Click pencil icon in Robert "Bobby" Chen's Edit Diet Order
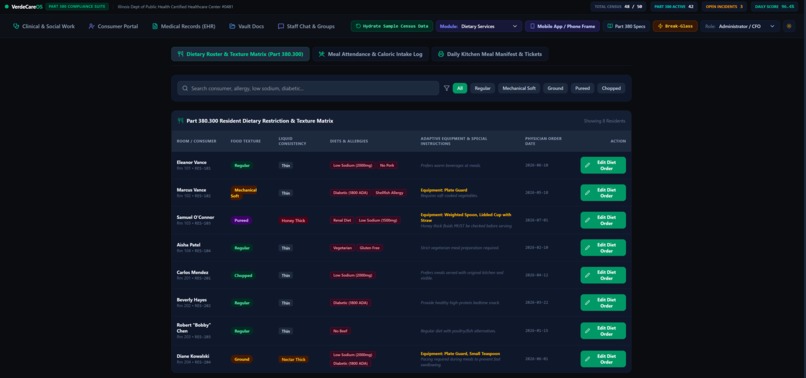This screenshot has height=378, width=806. [x=588, y=331]
